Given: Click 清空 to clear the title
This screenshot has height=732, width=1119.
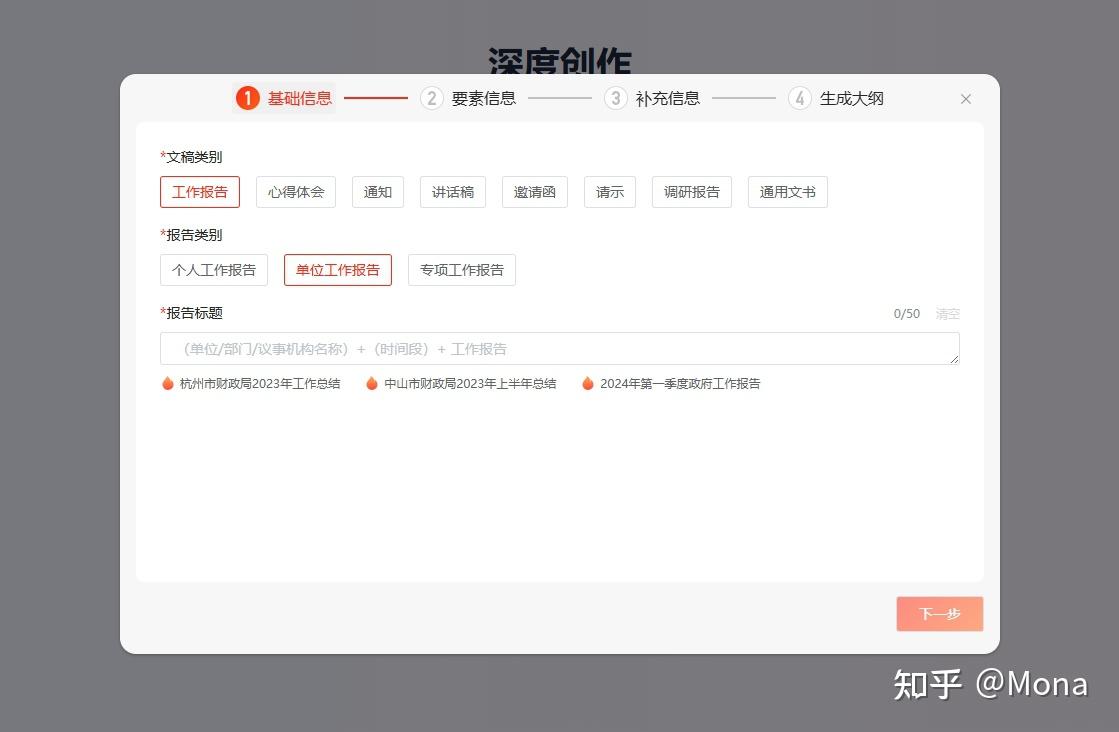Looking at the screenshot, I should coord(948,314).
